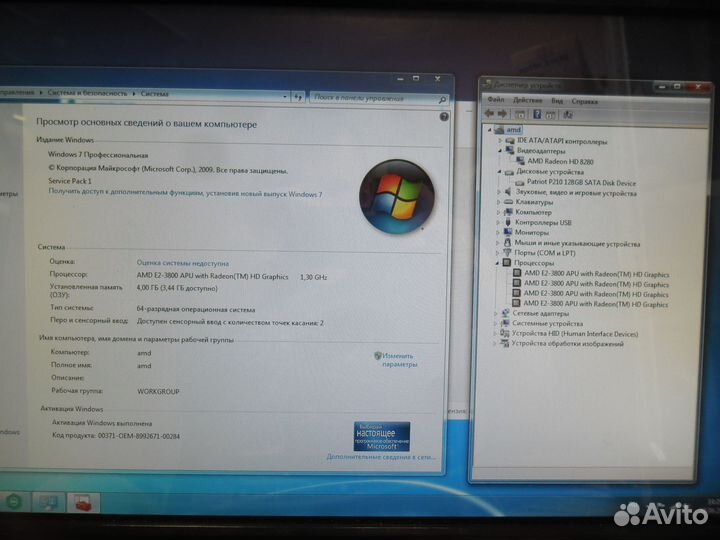The width and height of the screenshot is (720, 540).
Task: Click Система и безопасность breadcrumb
Action: click(87, 93)
